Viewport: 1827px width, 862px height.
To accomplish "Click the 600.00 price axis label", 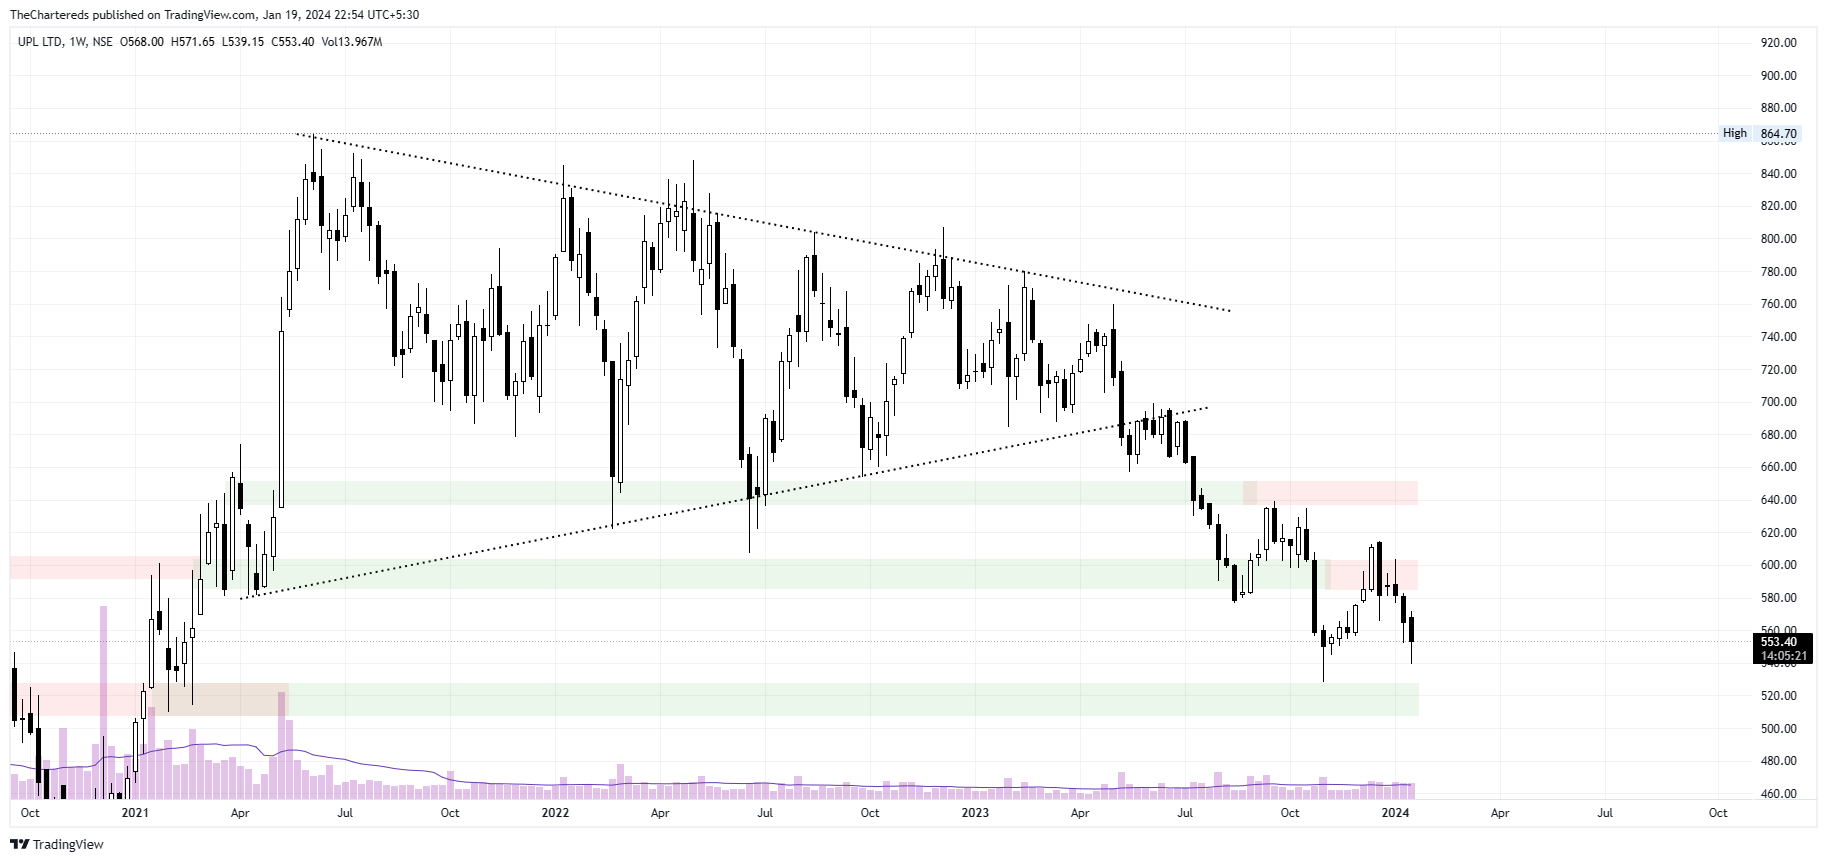I will [x=1779, y=565].
